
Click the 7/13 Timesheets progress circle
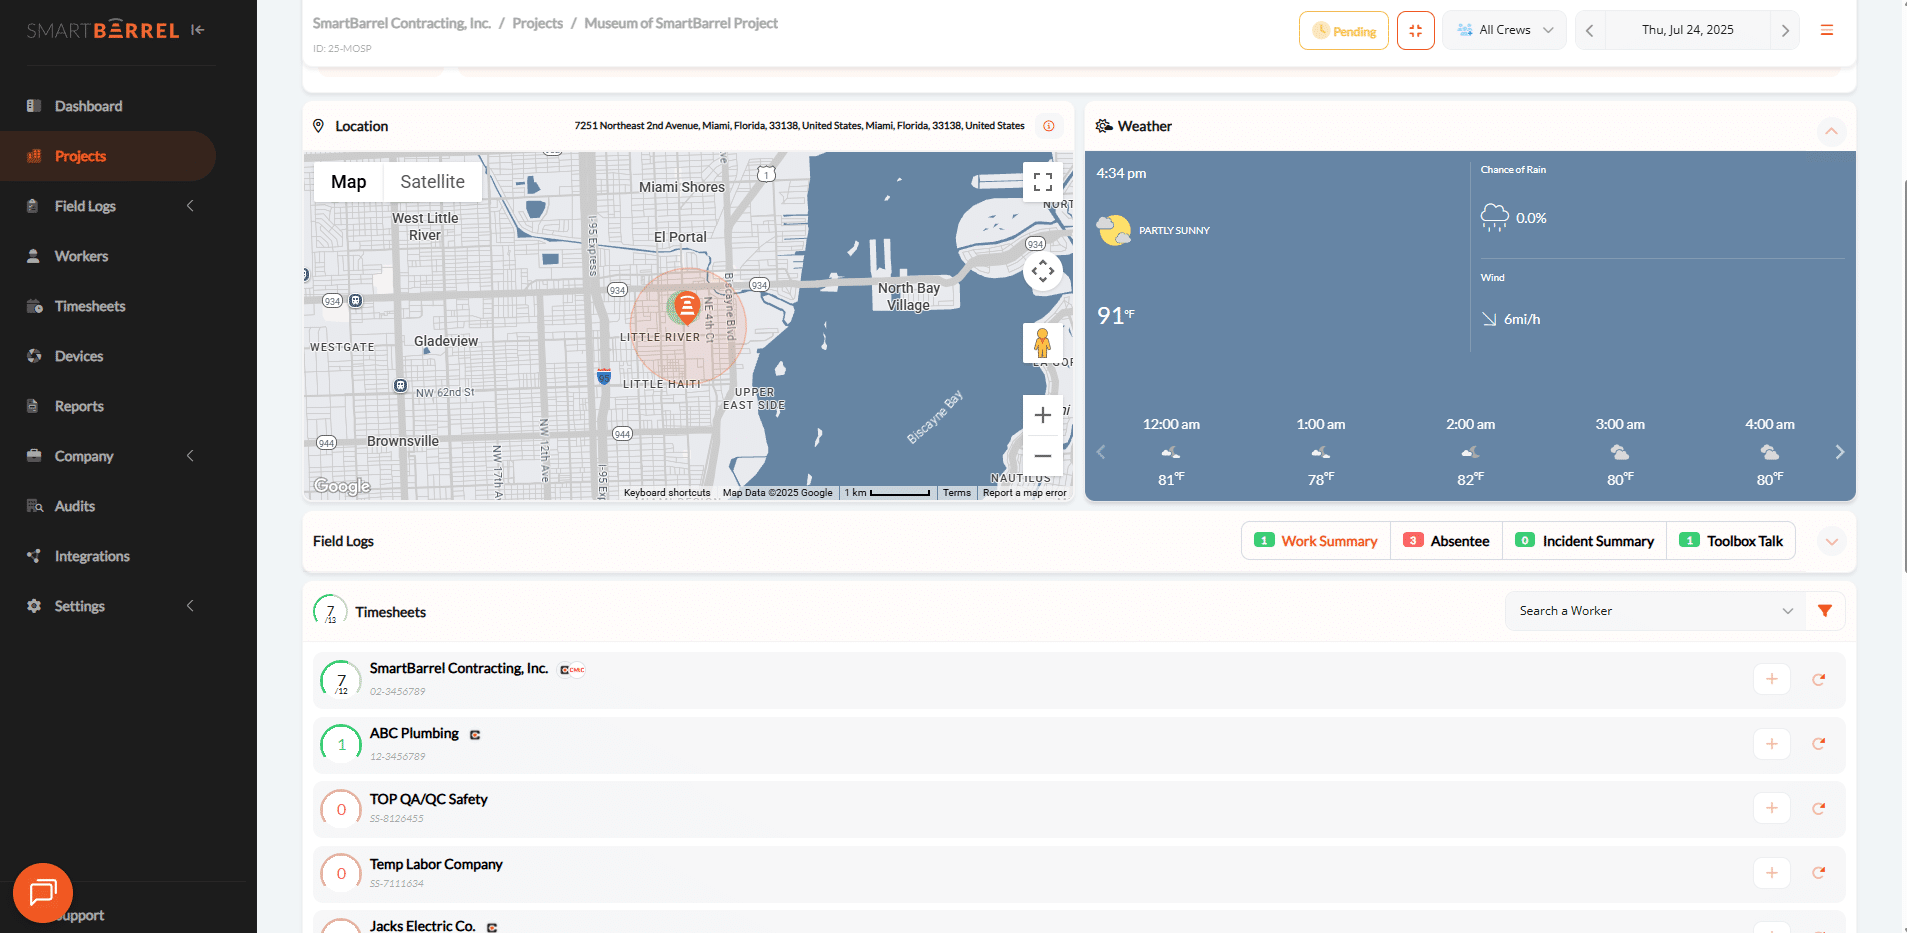(x=330, y=612)
